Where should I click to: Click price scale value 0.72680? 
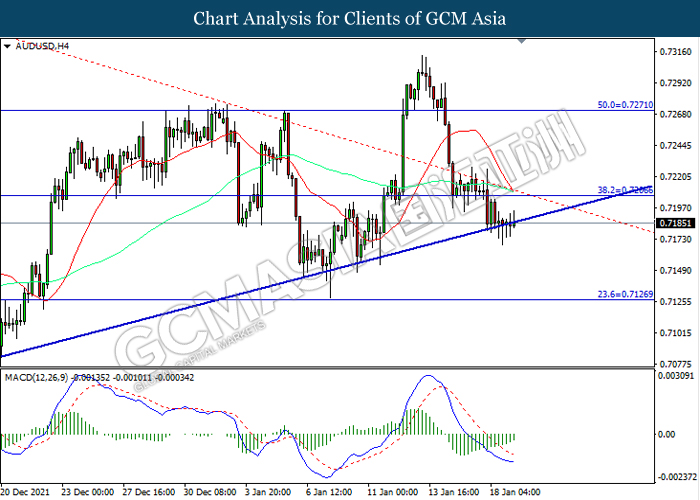[675, 114]
